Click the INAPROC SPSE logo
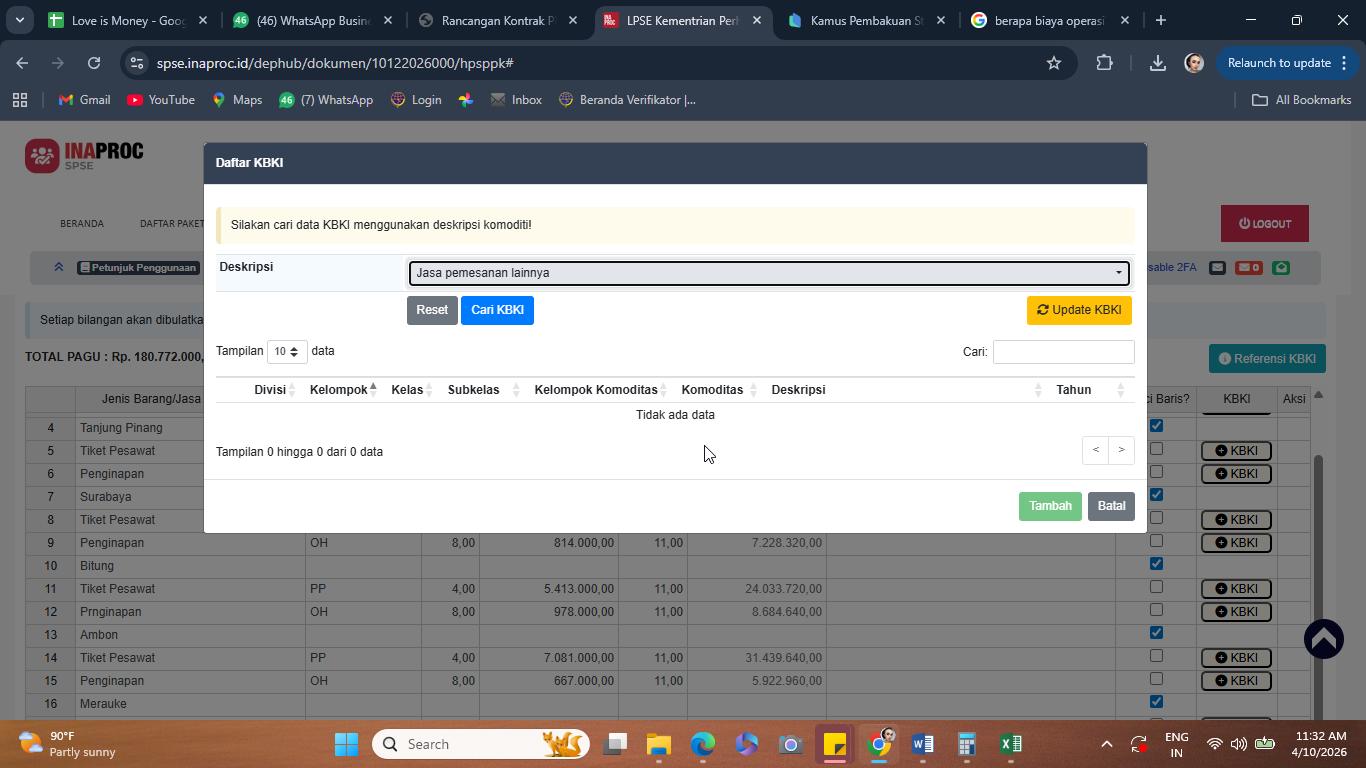This screenshot has width=1366, height=768. click(x=84, y=156)
